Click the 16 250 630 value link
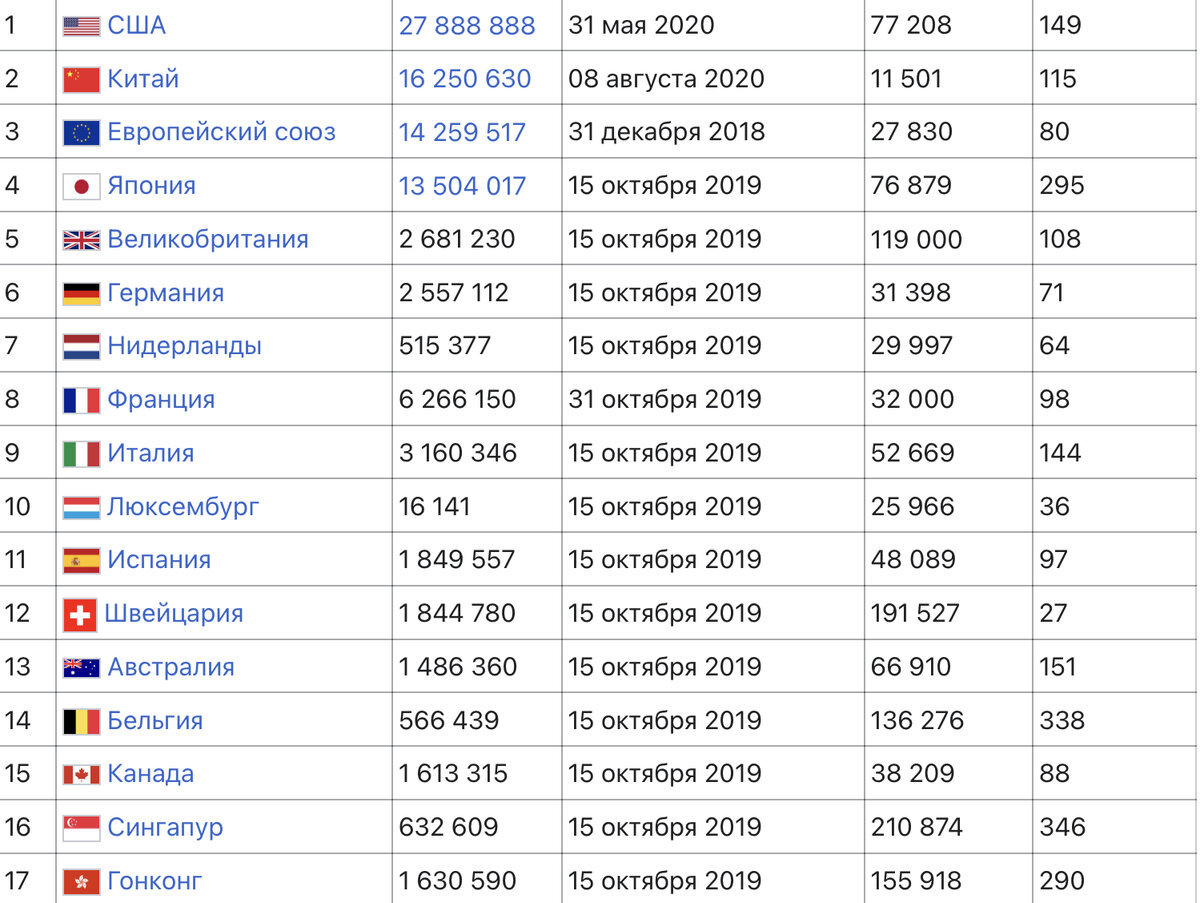Screen dimensions: 1200x903 [x=465, y=79]
